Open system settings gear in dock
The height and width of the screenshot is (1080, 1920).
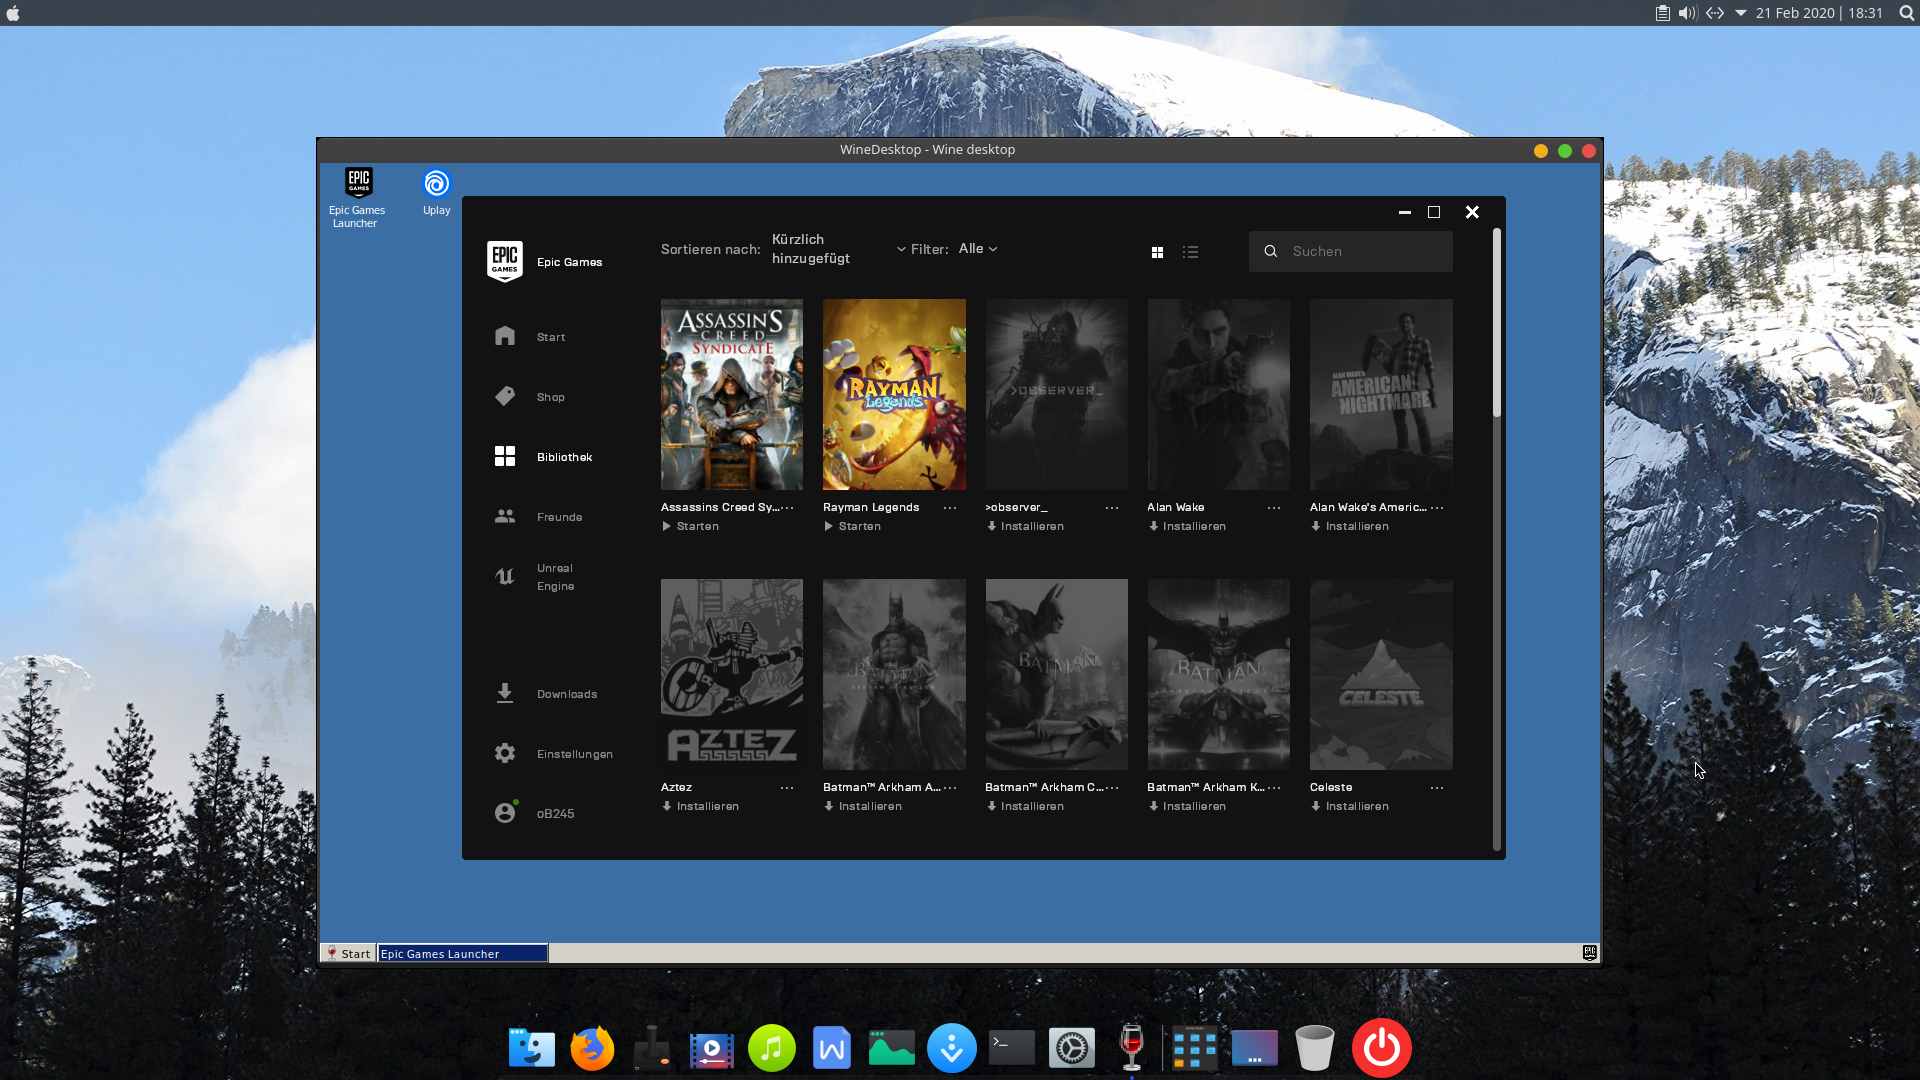coord(1072,1048)
